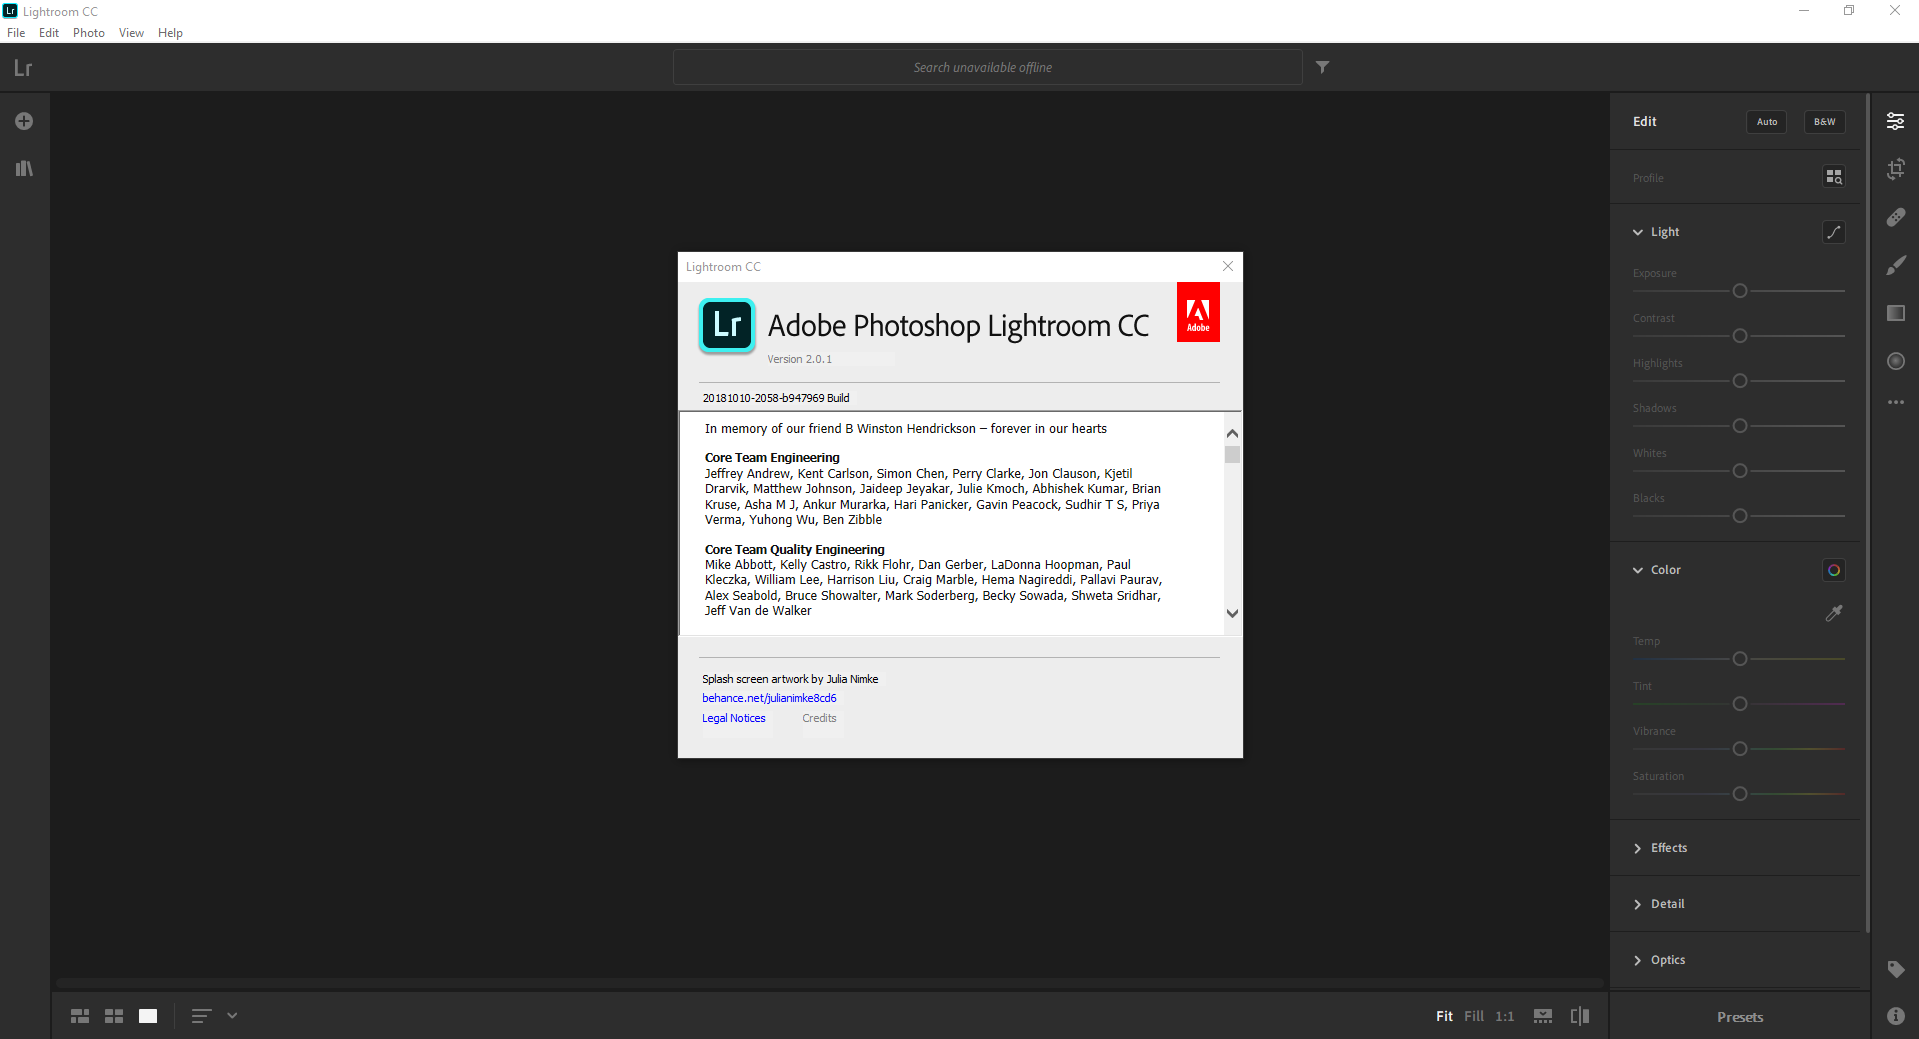Viewport: 1919px width, 1039px height.
Task: Switch to Photo Grid view
Action: click(x=80, y=1016)
